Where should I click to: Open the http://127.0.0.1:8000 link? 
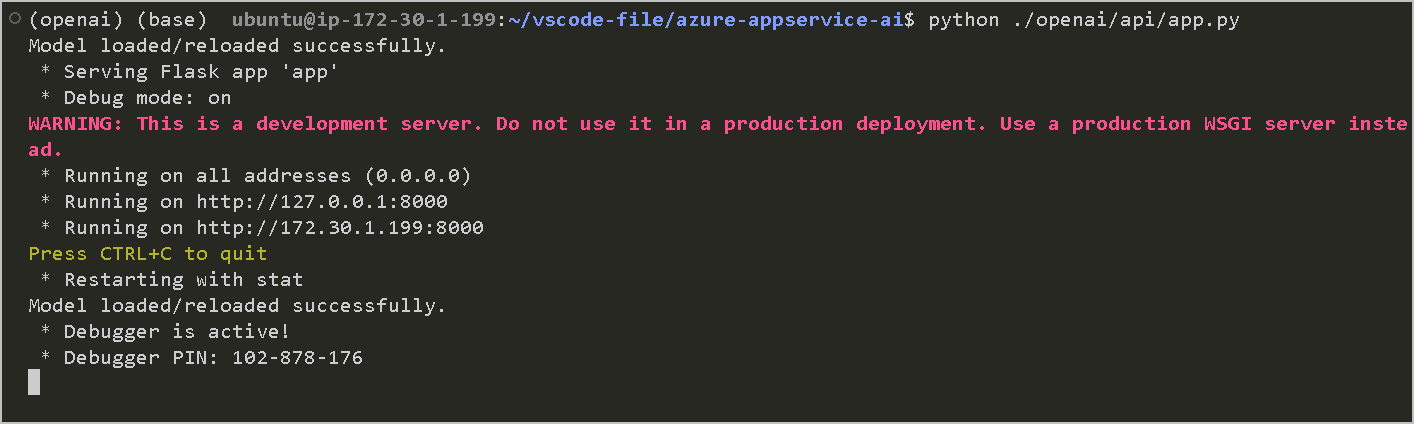[x=322, y=202]
